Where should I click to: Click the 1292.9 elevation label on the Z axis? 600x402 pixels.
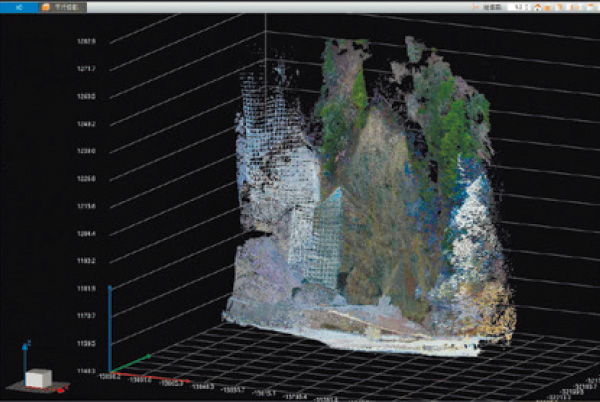pyautogui.click(x=86, y=41)
